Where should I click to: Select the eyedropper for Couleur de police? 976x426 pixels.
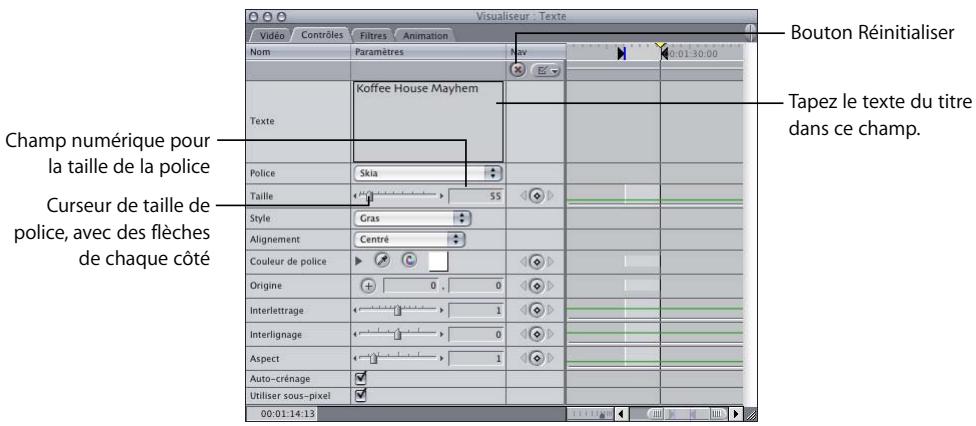pos(382,261)
